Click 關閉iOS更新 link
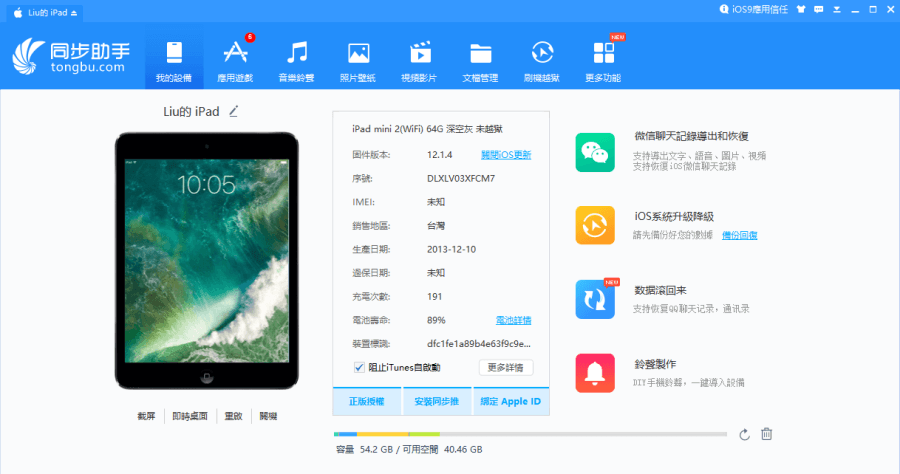This screenshot has width=900, height=474. click(x=506, y=155)
